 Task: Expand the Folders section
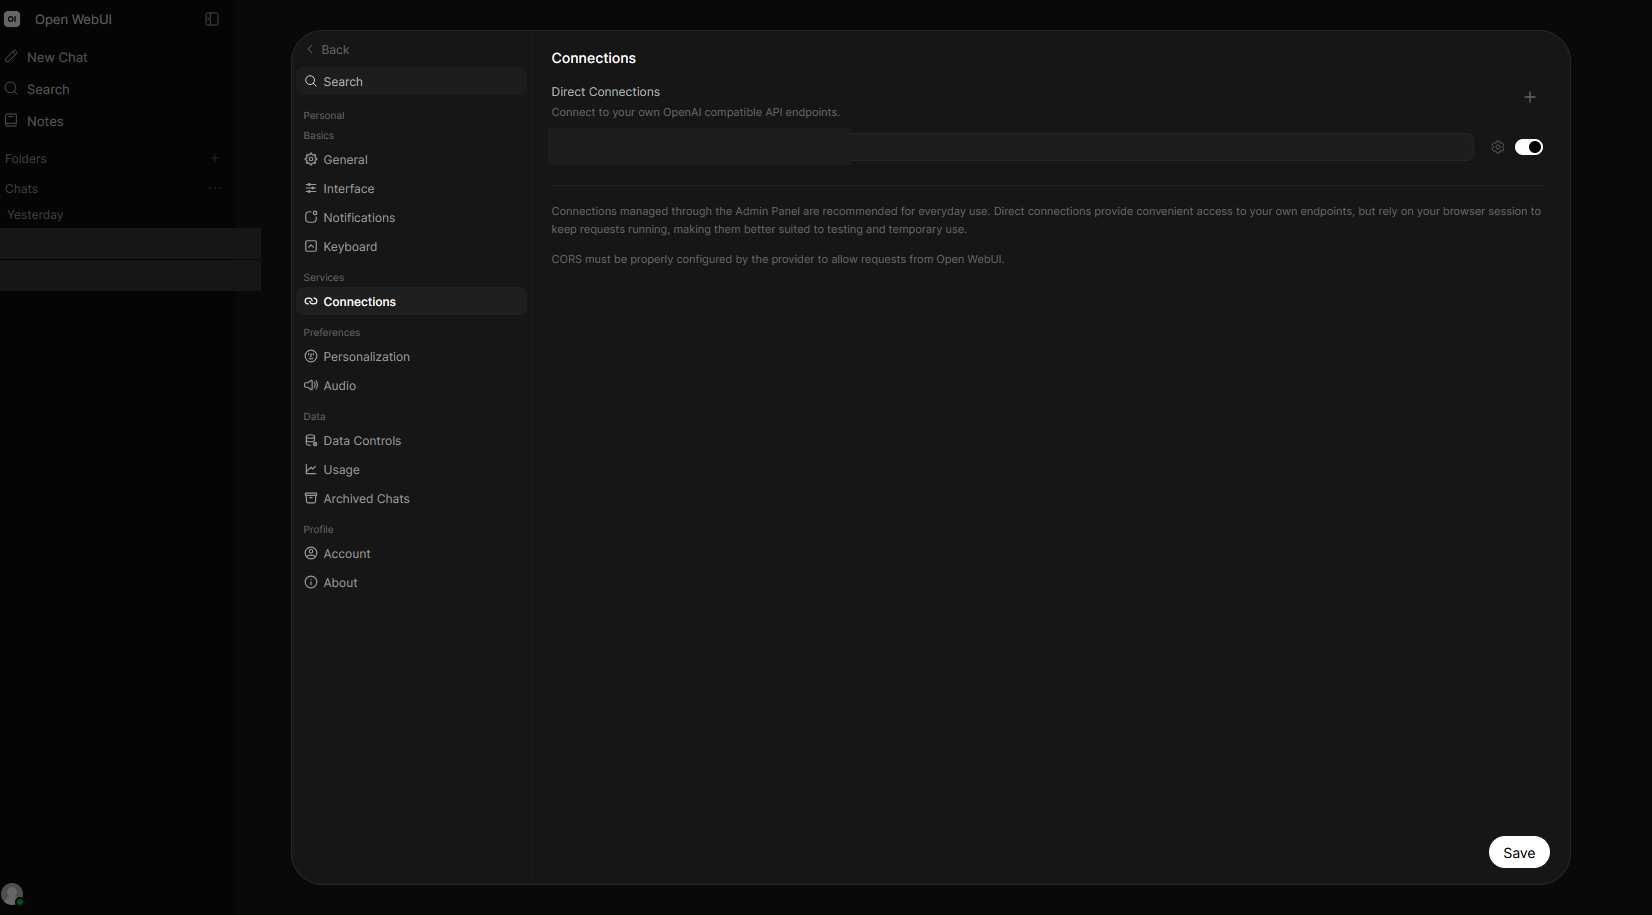pyautogui.click(x=26, y=159)
